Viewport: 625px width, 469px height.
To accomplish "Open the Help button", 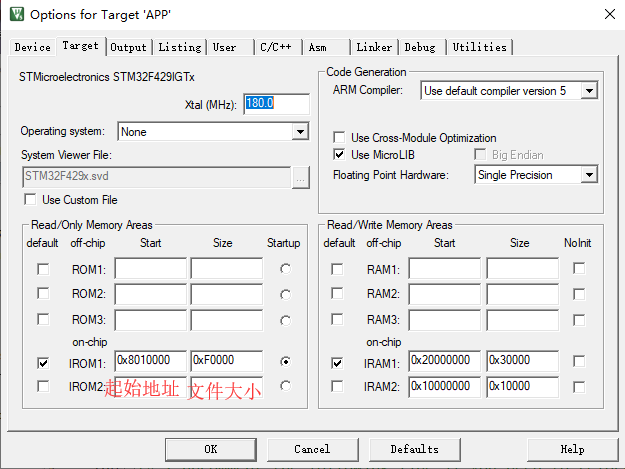I will click(x=572, y=449).
